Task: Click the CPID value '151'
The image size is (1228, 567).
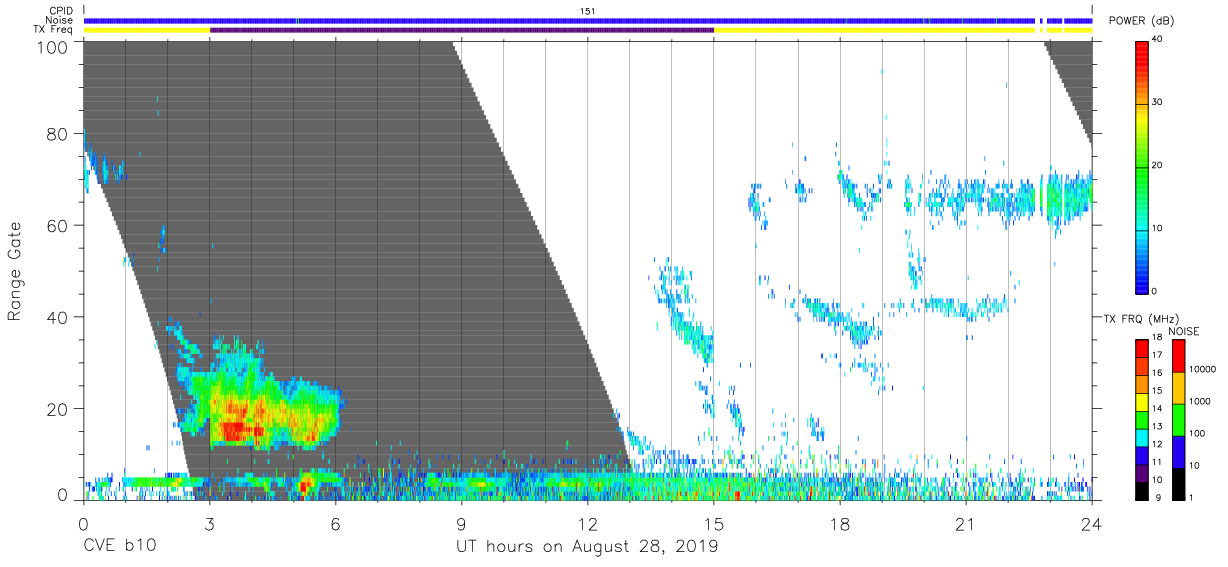Action: click(588, 10)
